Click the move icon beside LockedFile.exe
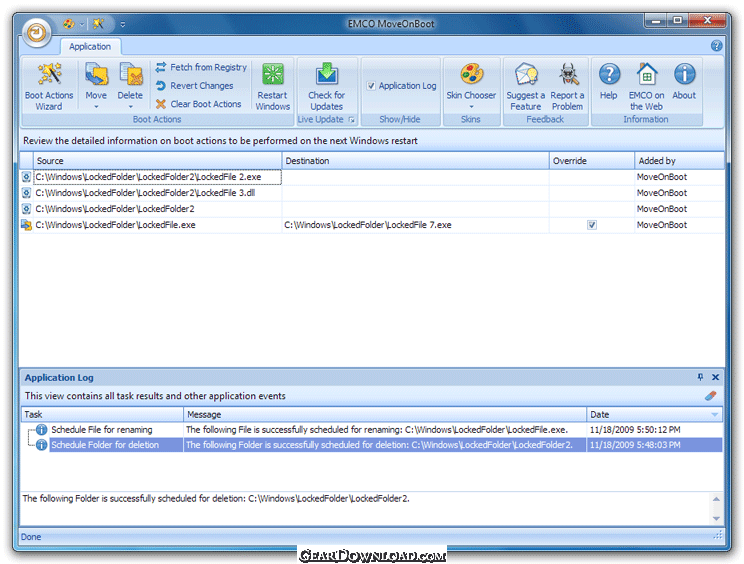 pyautogui.click(x=26, y=225)
